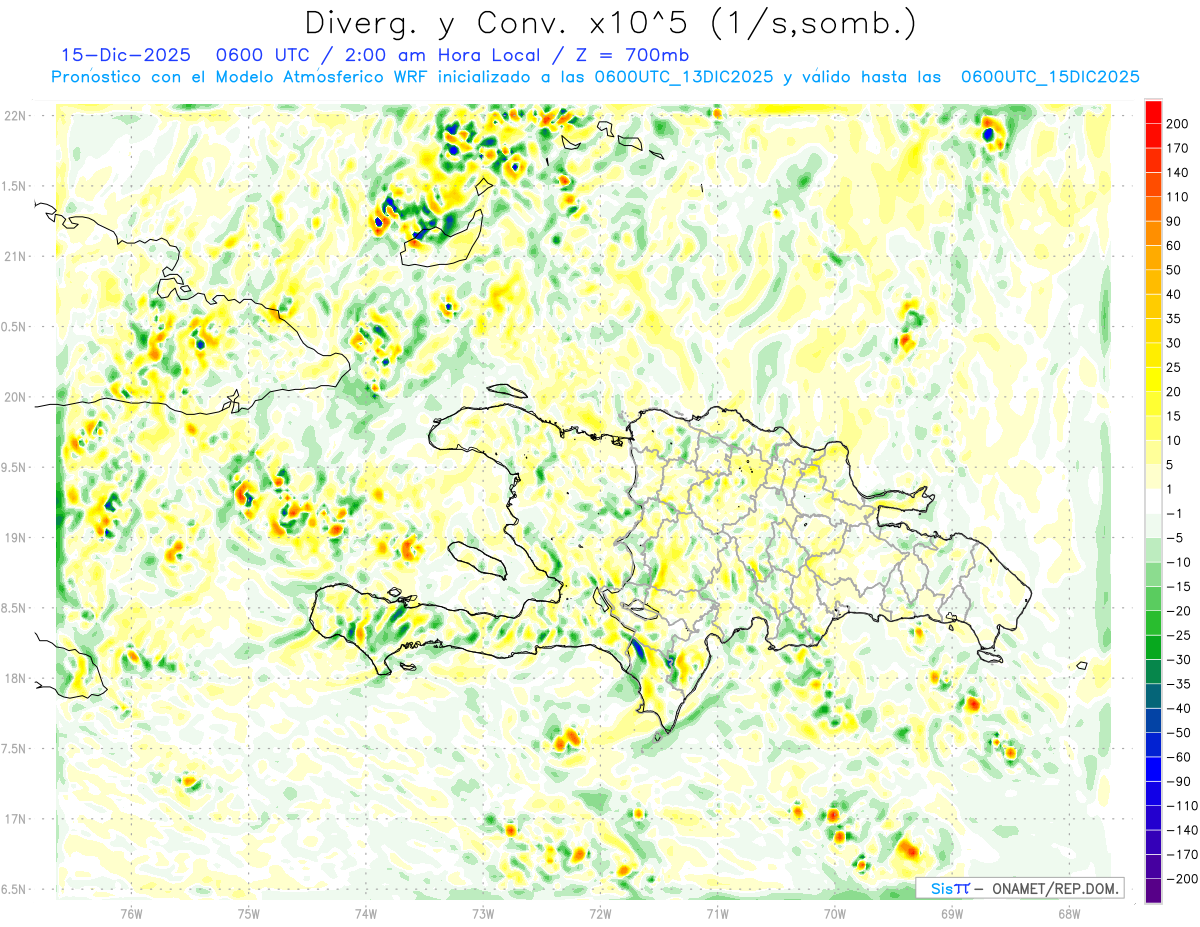Click the '-60' value on the color scale
Screen dimensions: 1200x927
(x=1180, y=758)
